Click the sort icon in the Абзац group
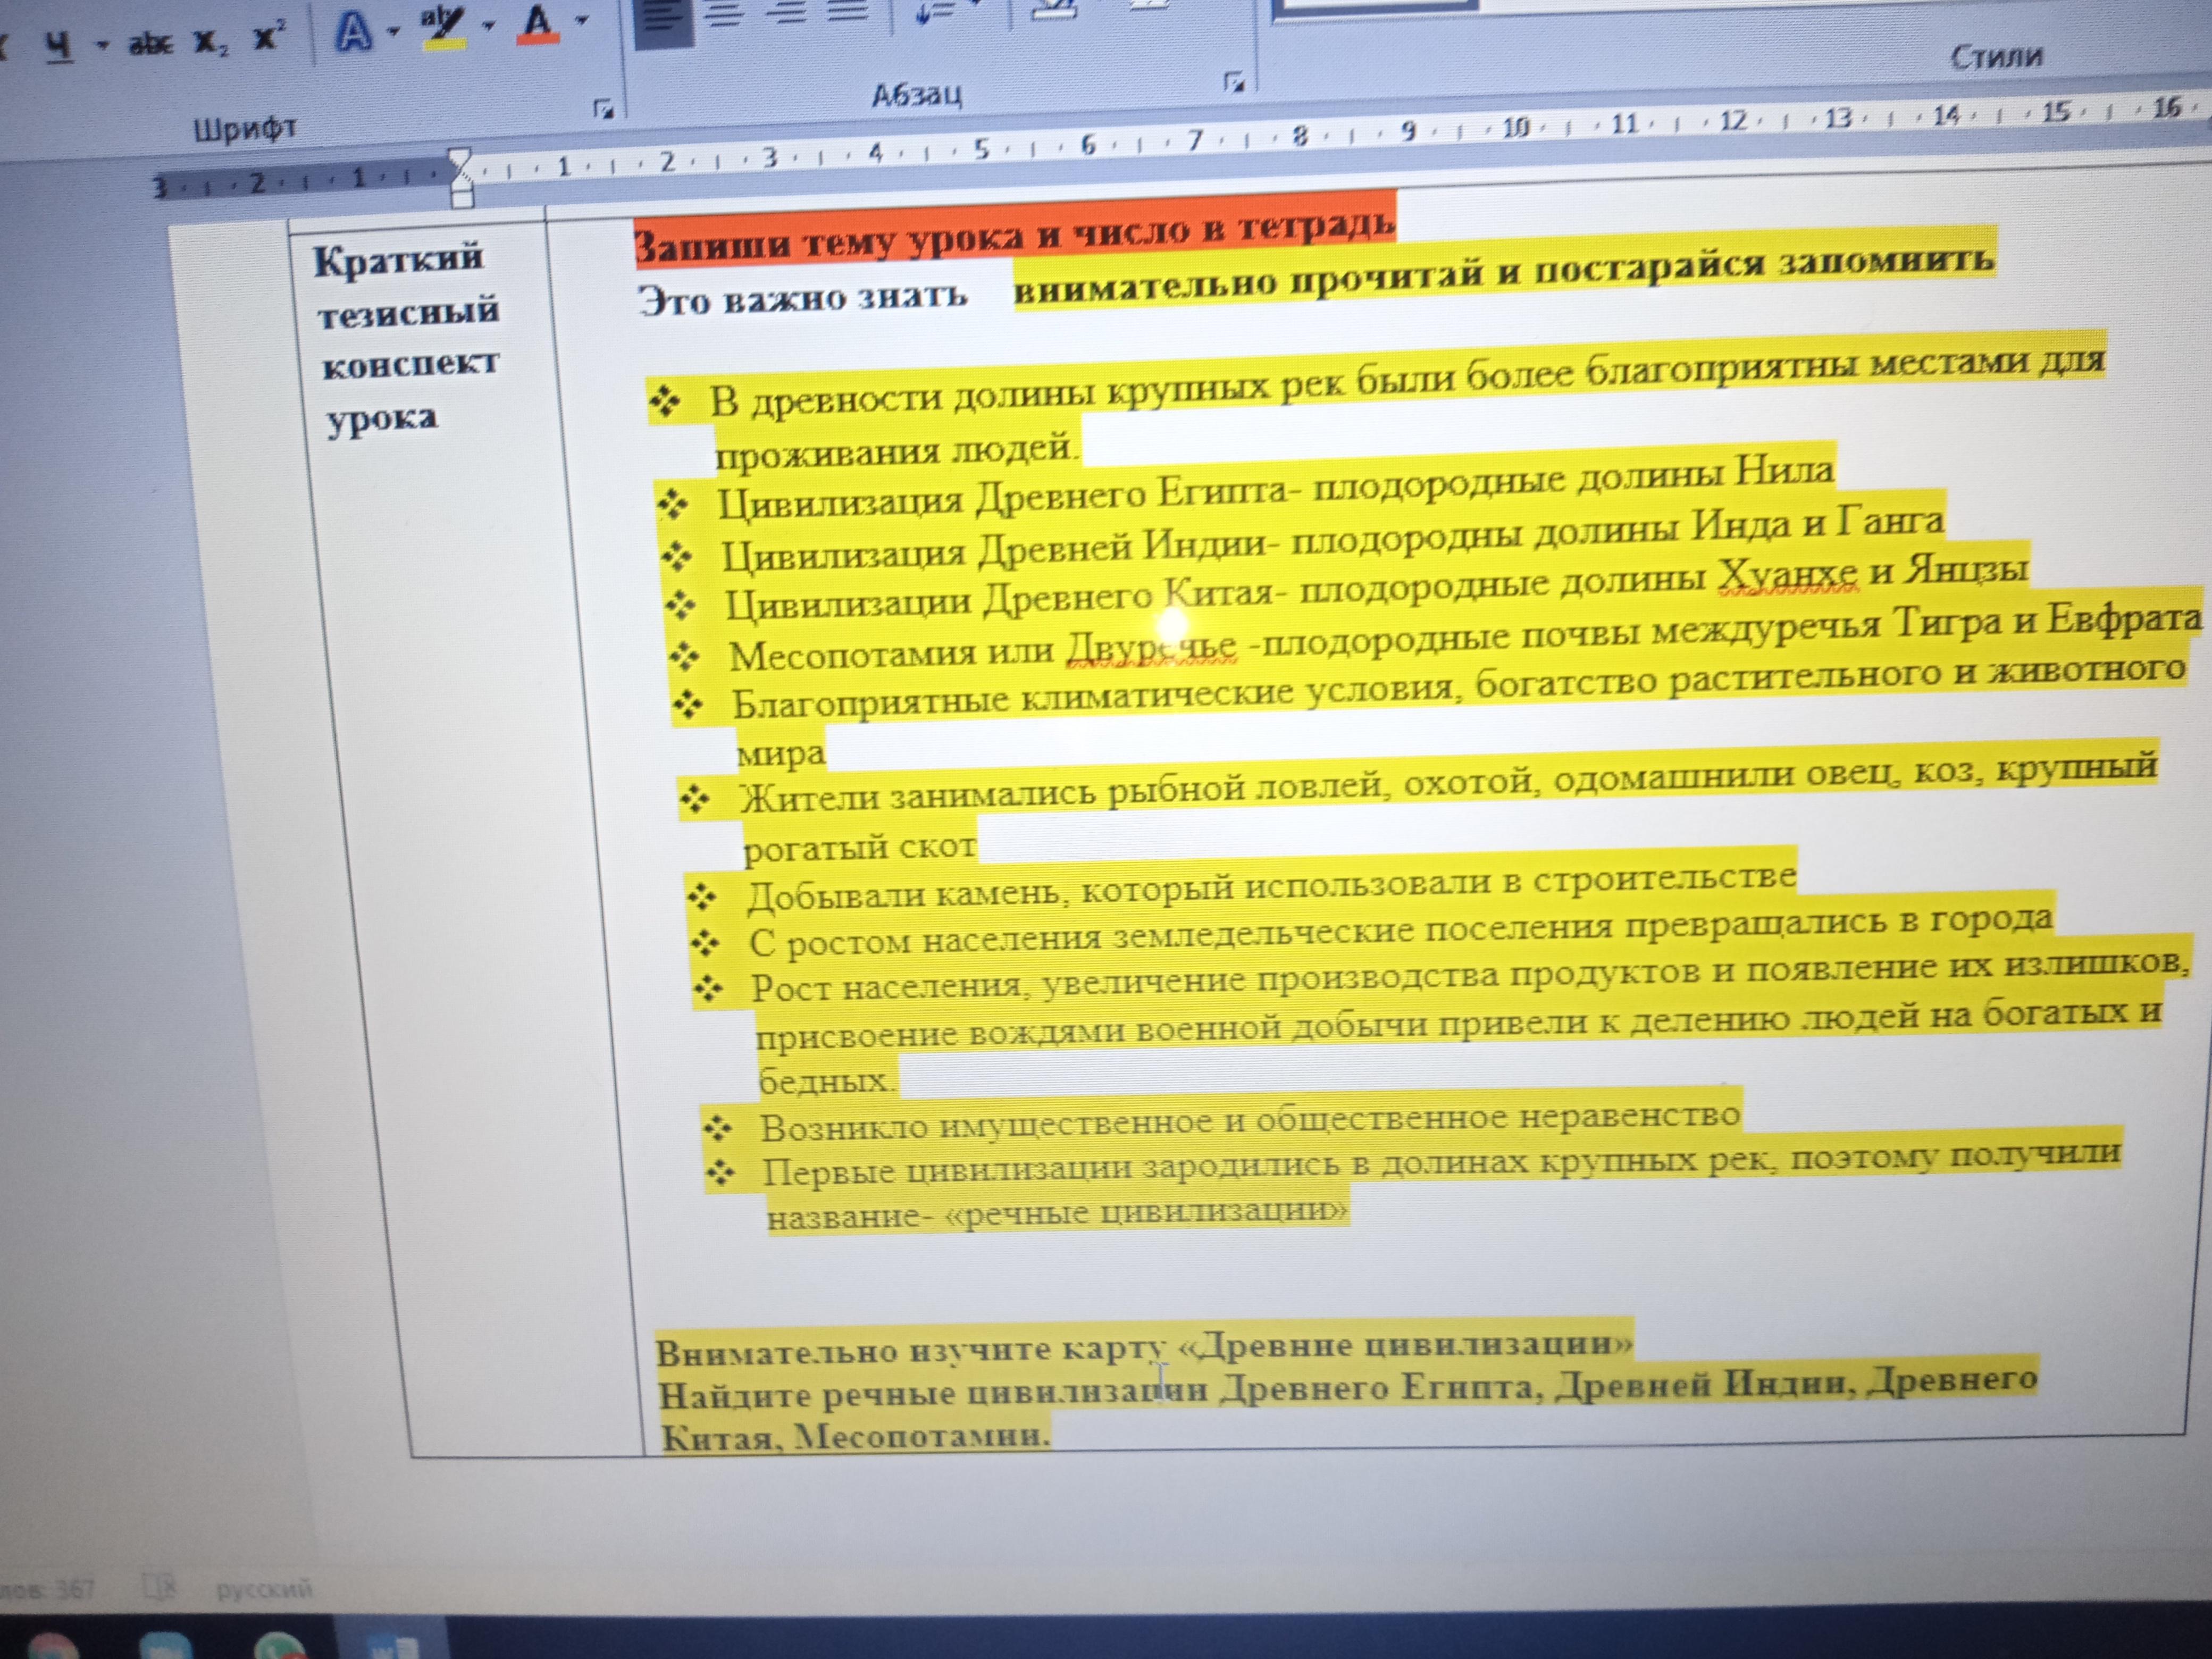 935,14
